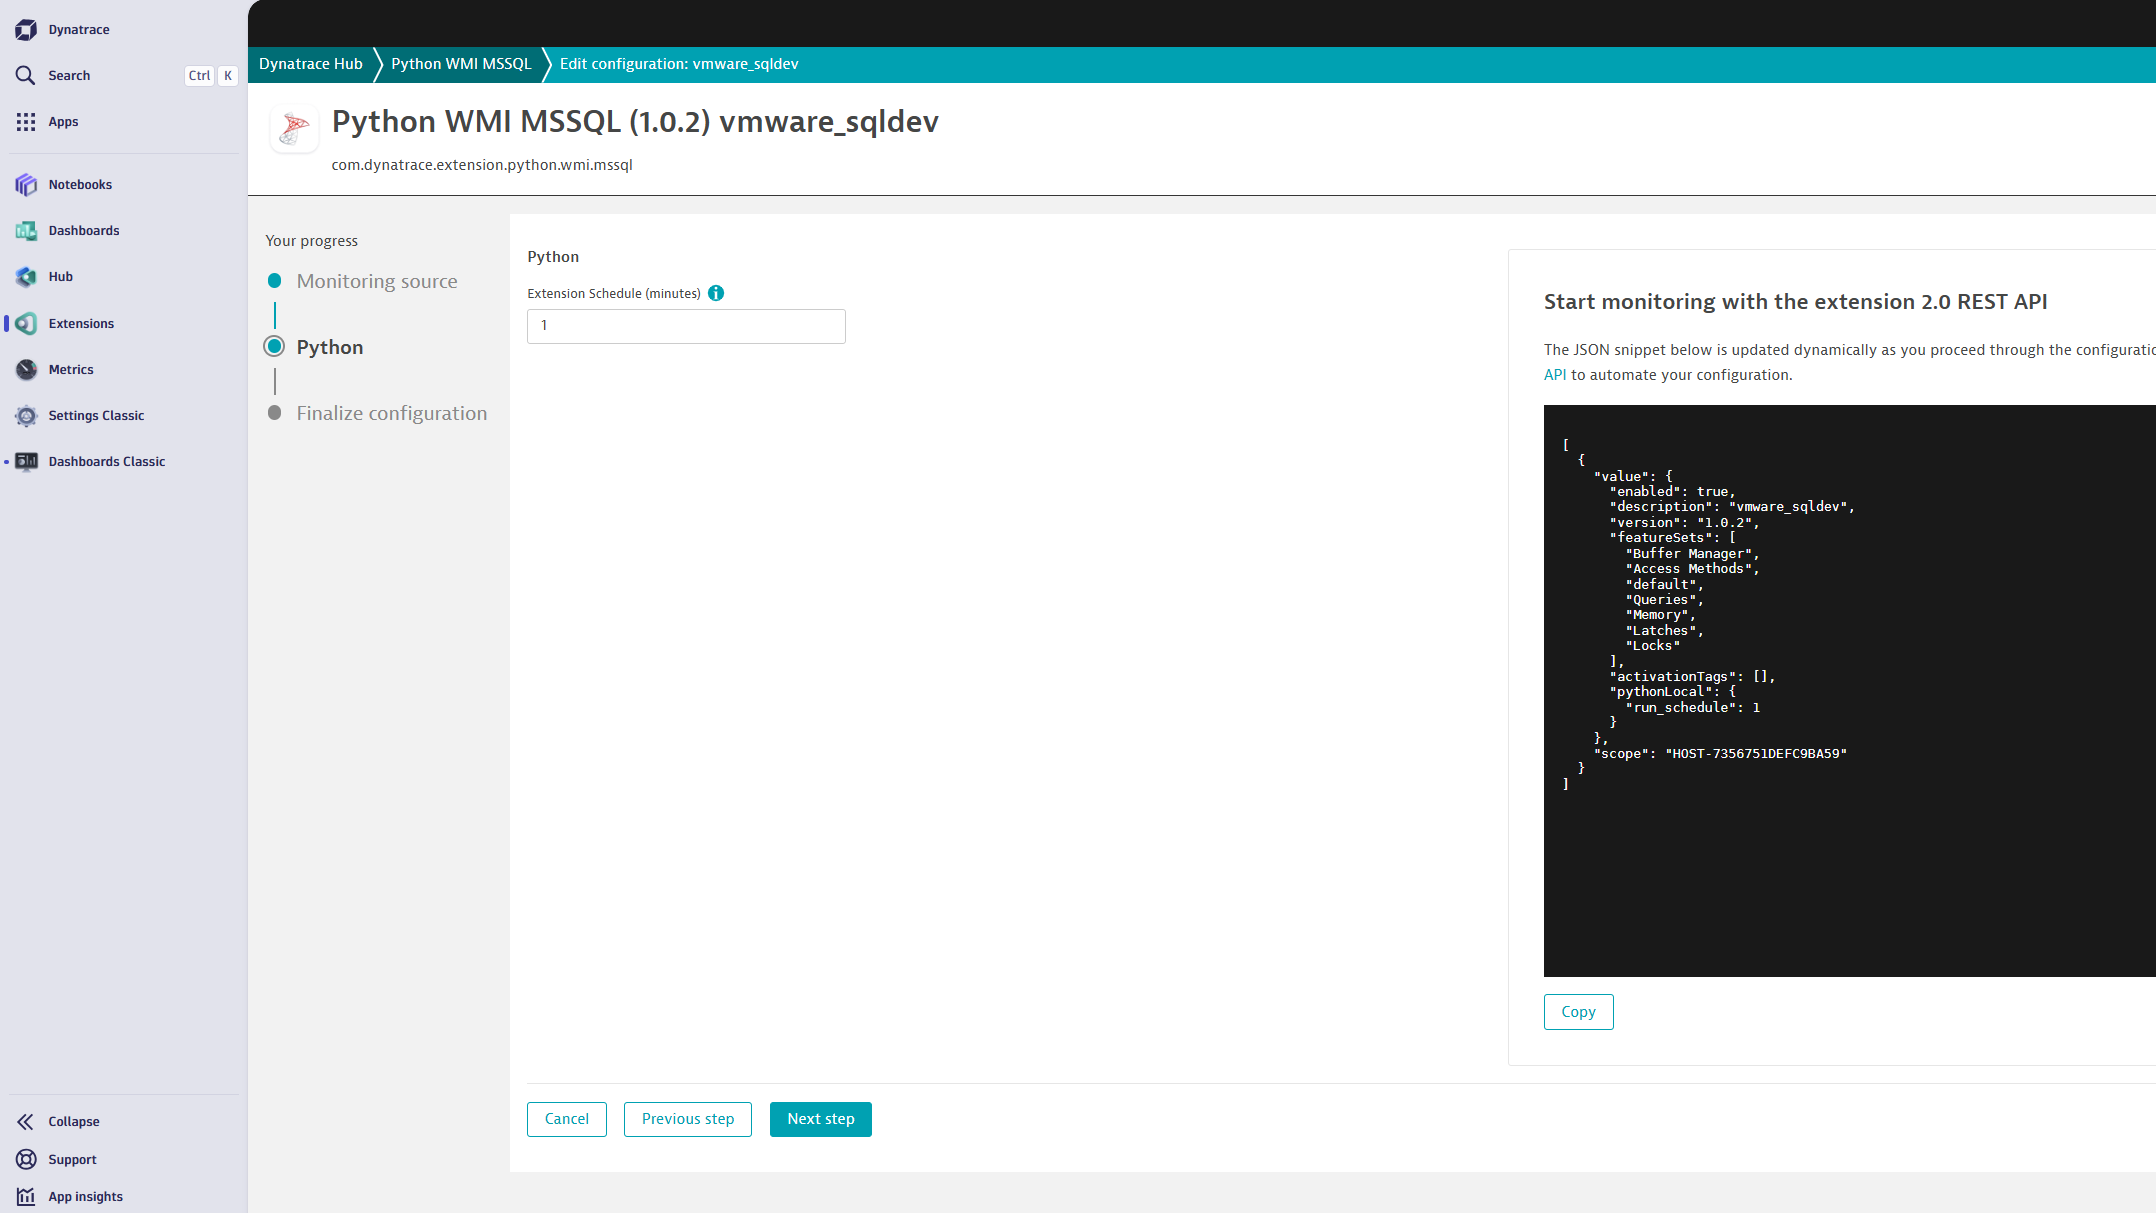Viewport: 2156px width, 1213px height.
Task: Open Settings Classic menu label
Action: (96, 416)
